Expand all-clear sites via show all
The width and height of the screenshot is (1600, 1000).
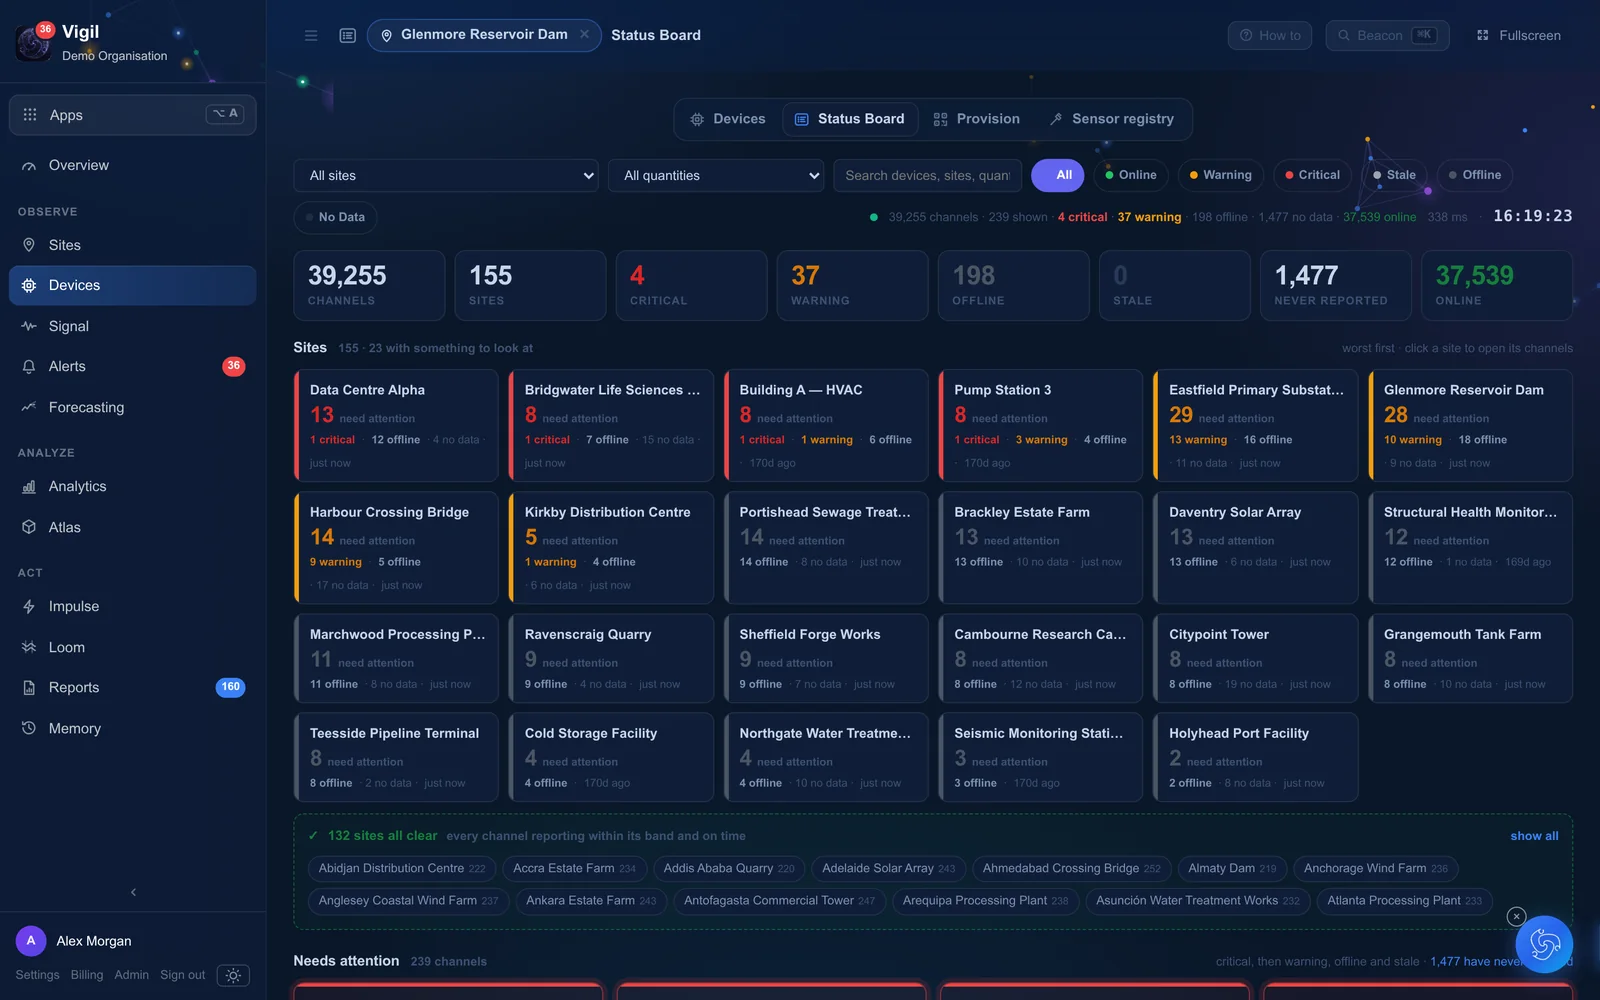pos(1534,836)
